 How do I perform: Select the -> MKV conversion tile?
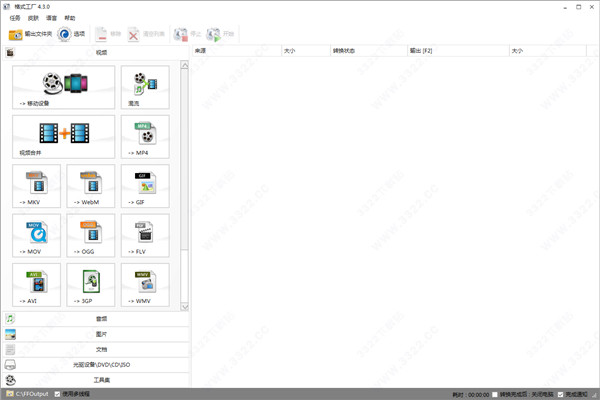tap(36, 186)
